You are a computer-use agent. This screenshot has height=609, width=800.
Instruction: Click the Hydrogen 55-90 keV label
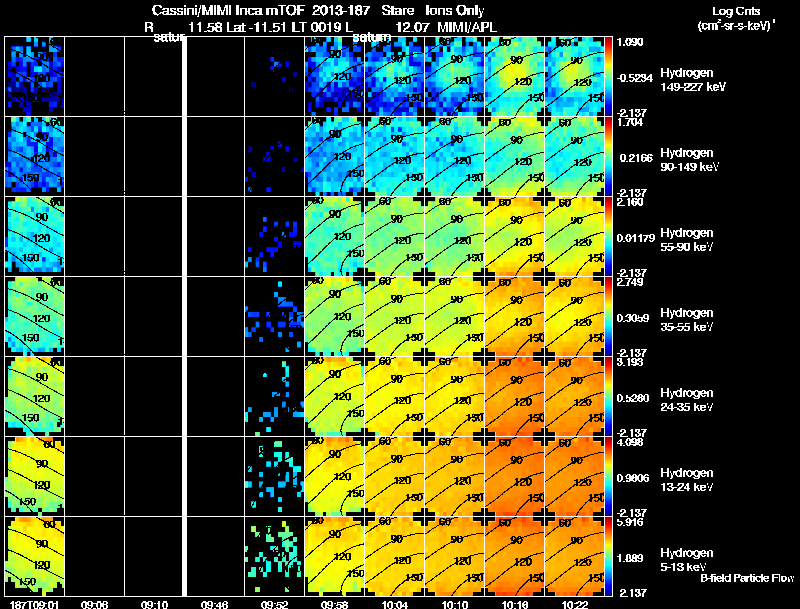tap(687, 240)
